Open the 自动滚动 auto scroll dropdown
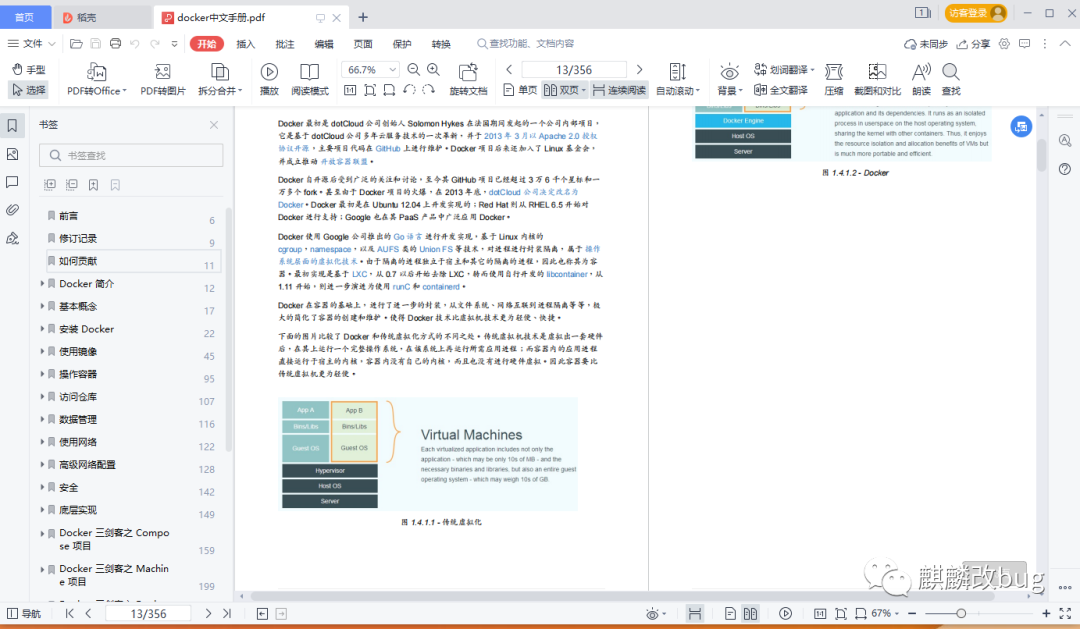Image resolution: width=1080 pixels, height=629 pixels. 678,79
